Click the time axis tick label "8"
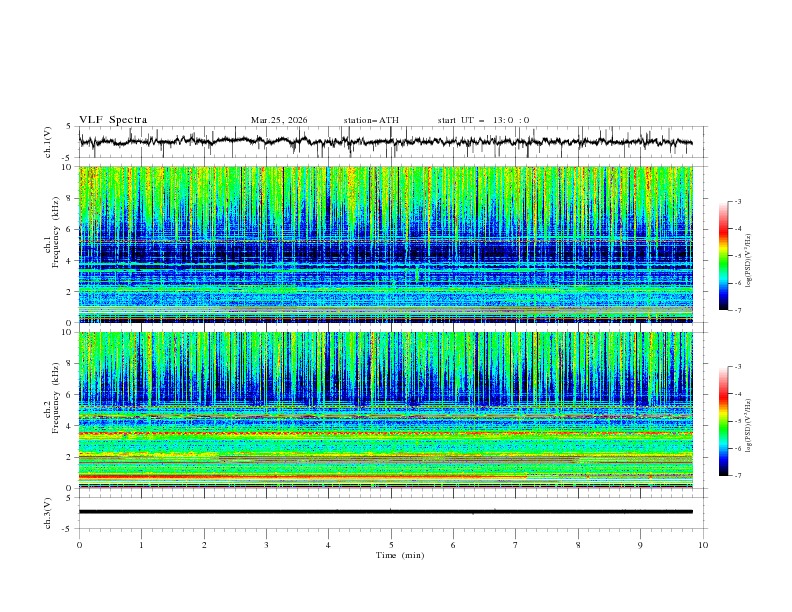 coord(578,545)
